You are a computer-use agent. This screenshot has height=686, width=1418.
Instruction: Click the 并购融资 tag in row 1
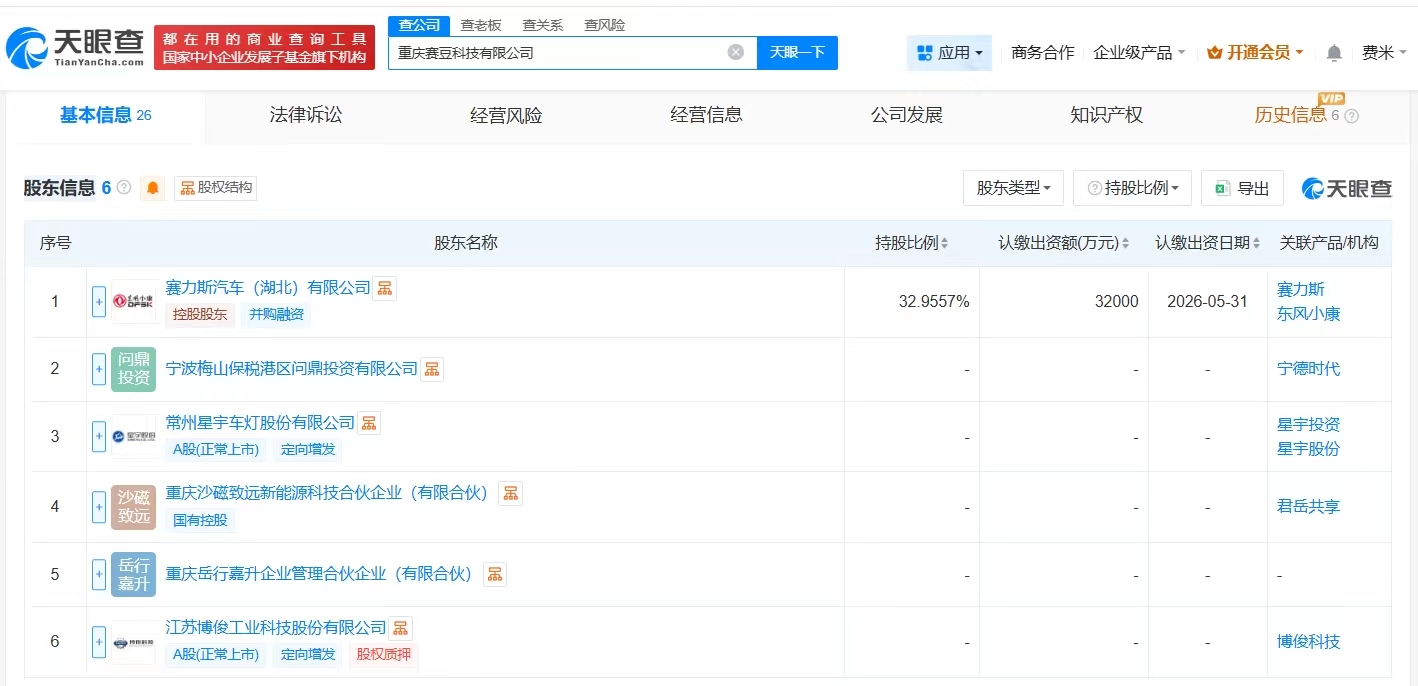[x=275, y=314]
